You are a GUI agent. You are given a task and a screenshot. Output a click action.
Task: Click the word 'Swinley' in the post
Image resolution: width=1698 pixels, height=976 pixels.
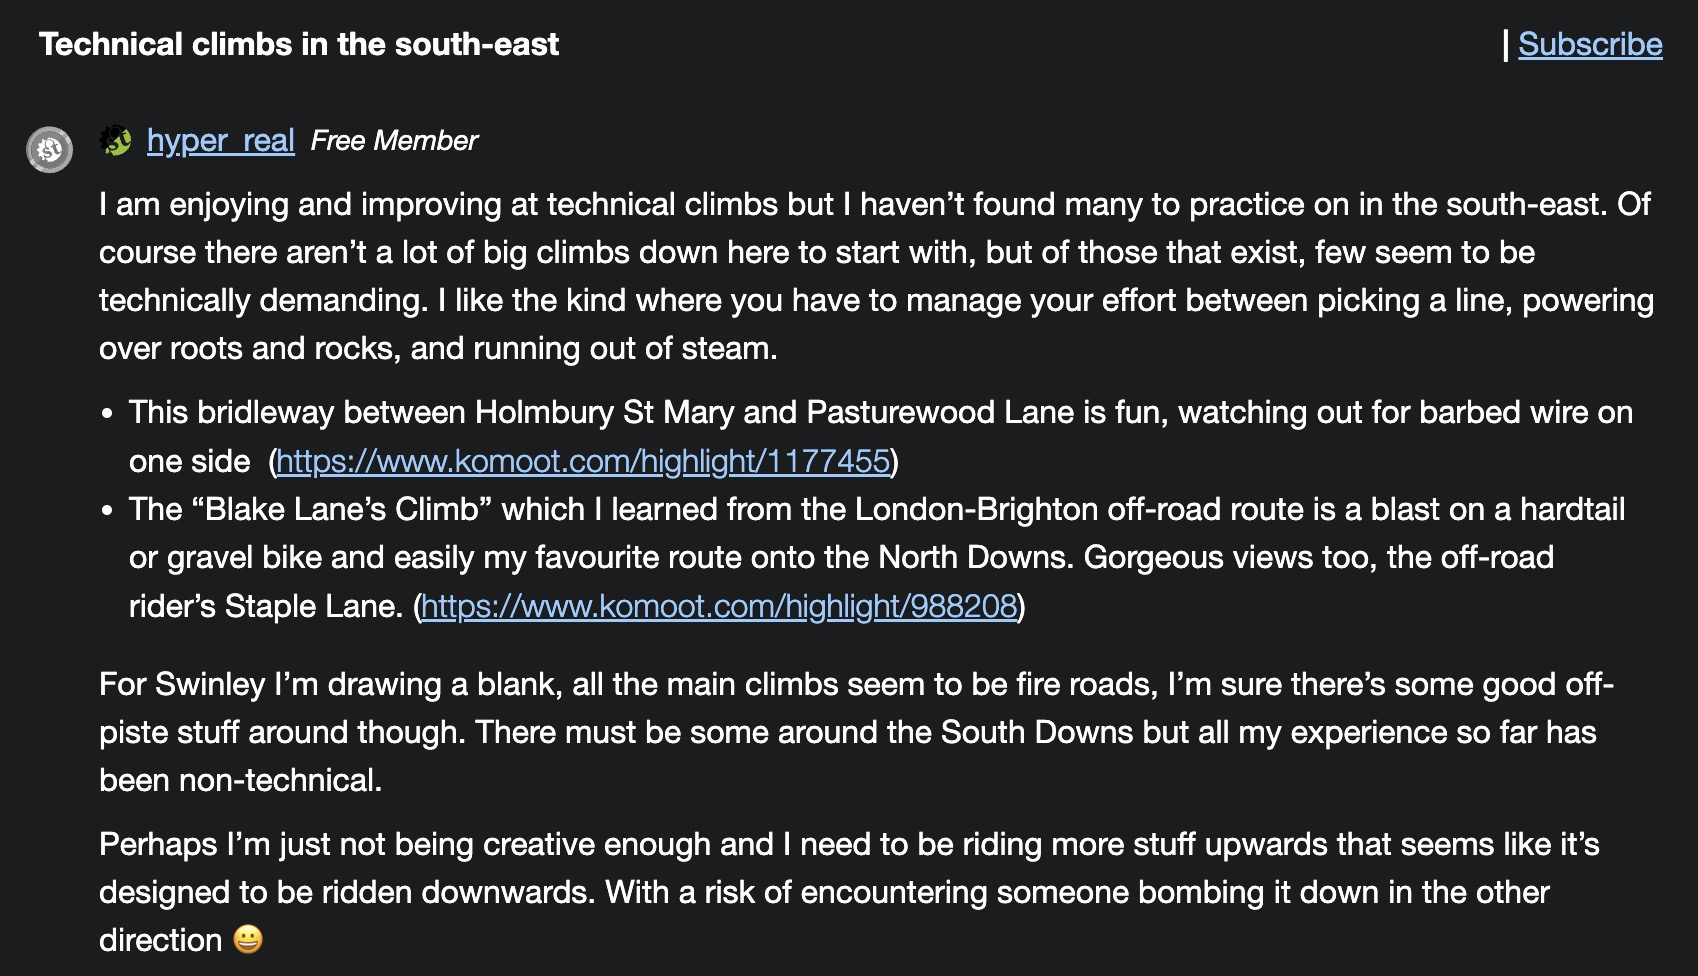(x=210, y=685)
